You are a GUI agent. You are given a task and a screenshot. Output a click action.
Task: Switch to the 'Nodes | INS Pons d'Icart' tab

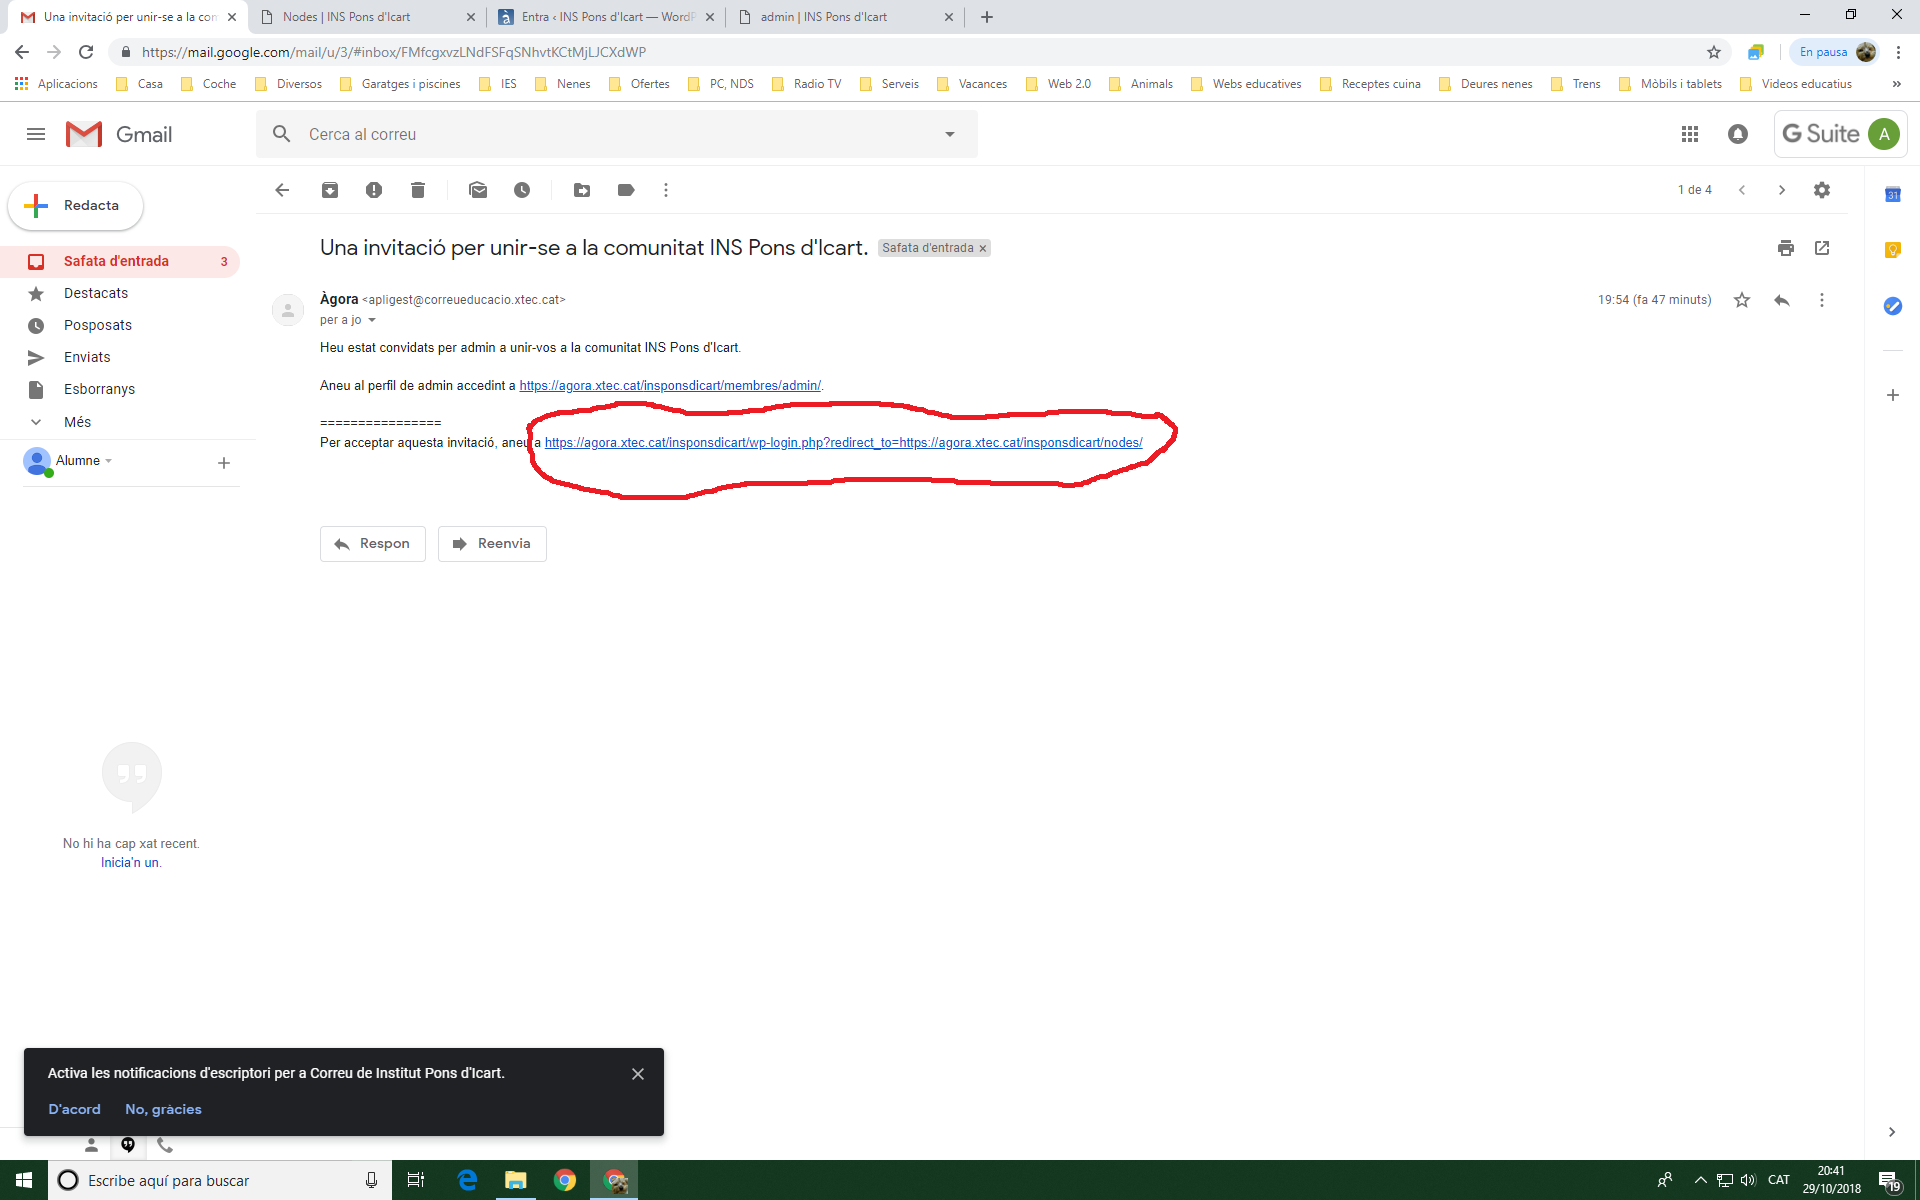(x=346, y=17)
